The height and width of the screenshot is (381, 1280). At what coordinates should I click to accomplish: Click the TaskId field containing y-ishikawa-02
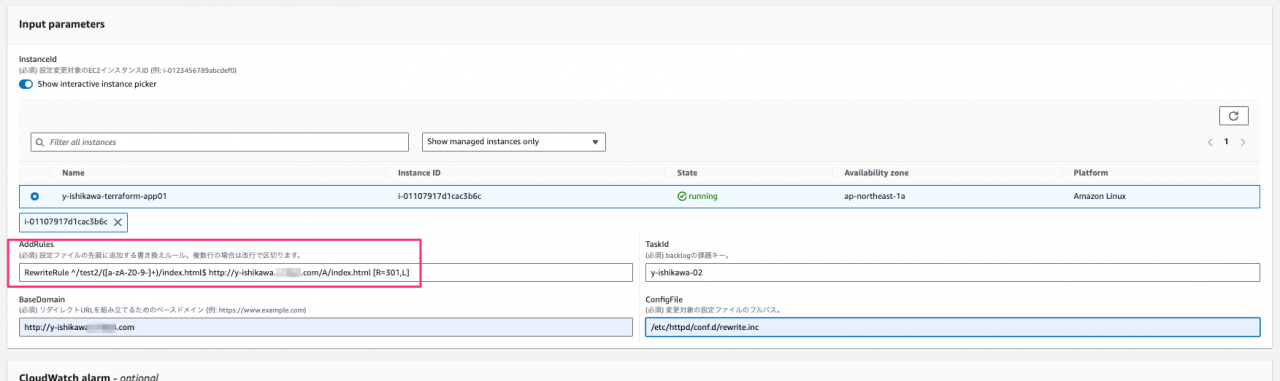[x=952, y=273]
